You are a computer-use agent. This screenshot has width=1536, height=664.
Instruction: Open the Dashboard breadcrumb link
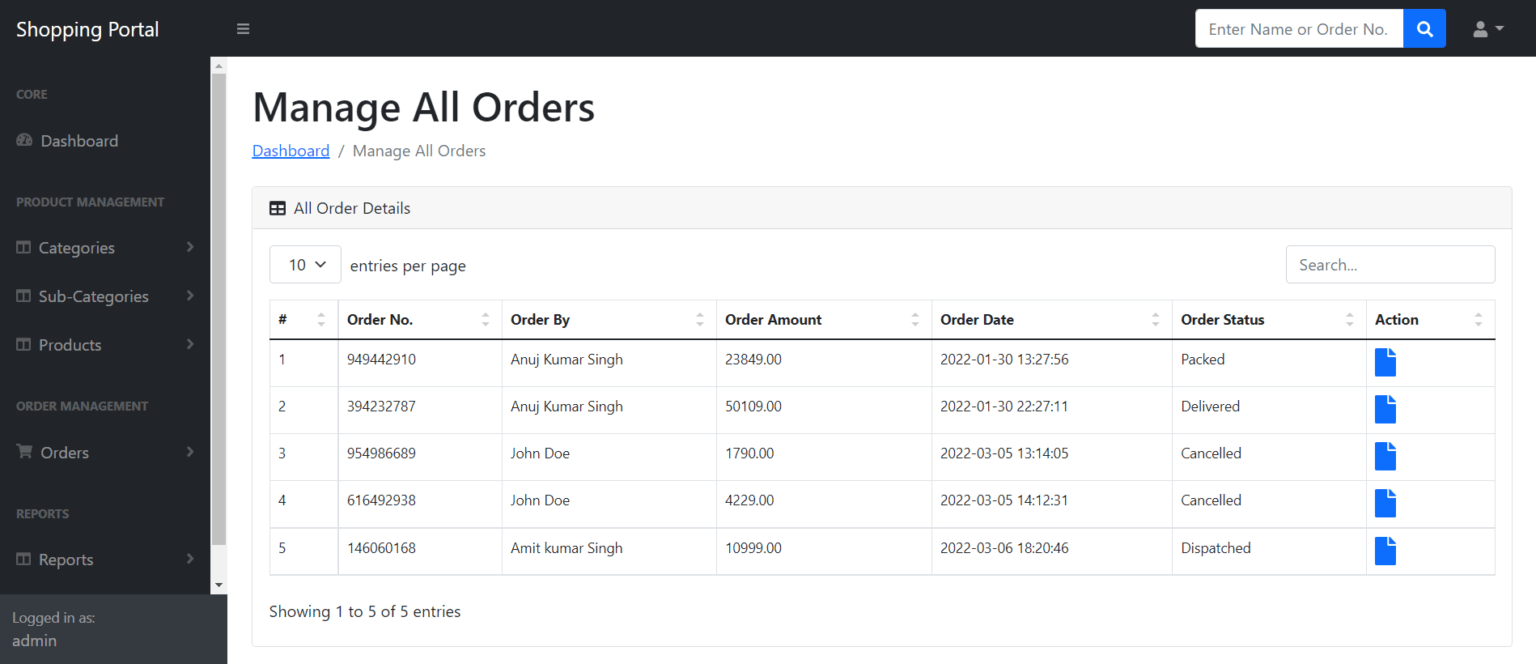click(290, 150)
